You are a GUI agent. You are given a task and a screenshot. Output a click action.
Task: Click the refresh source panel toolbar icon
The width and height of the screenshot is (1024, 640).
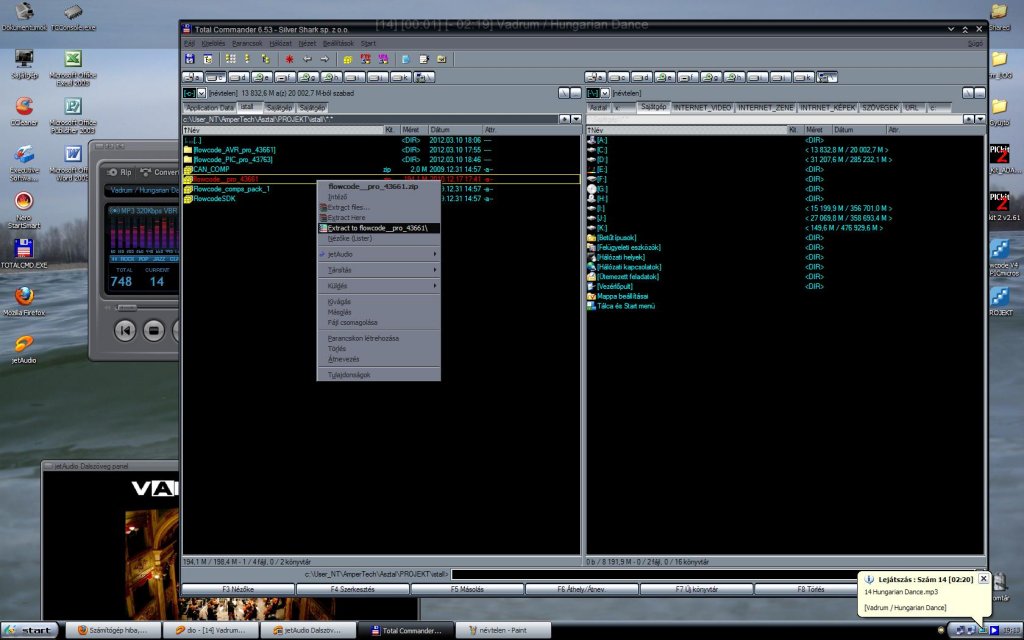click(189, 59)
